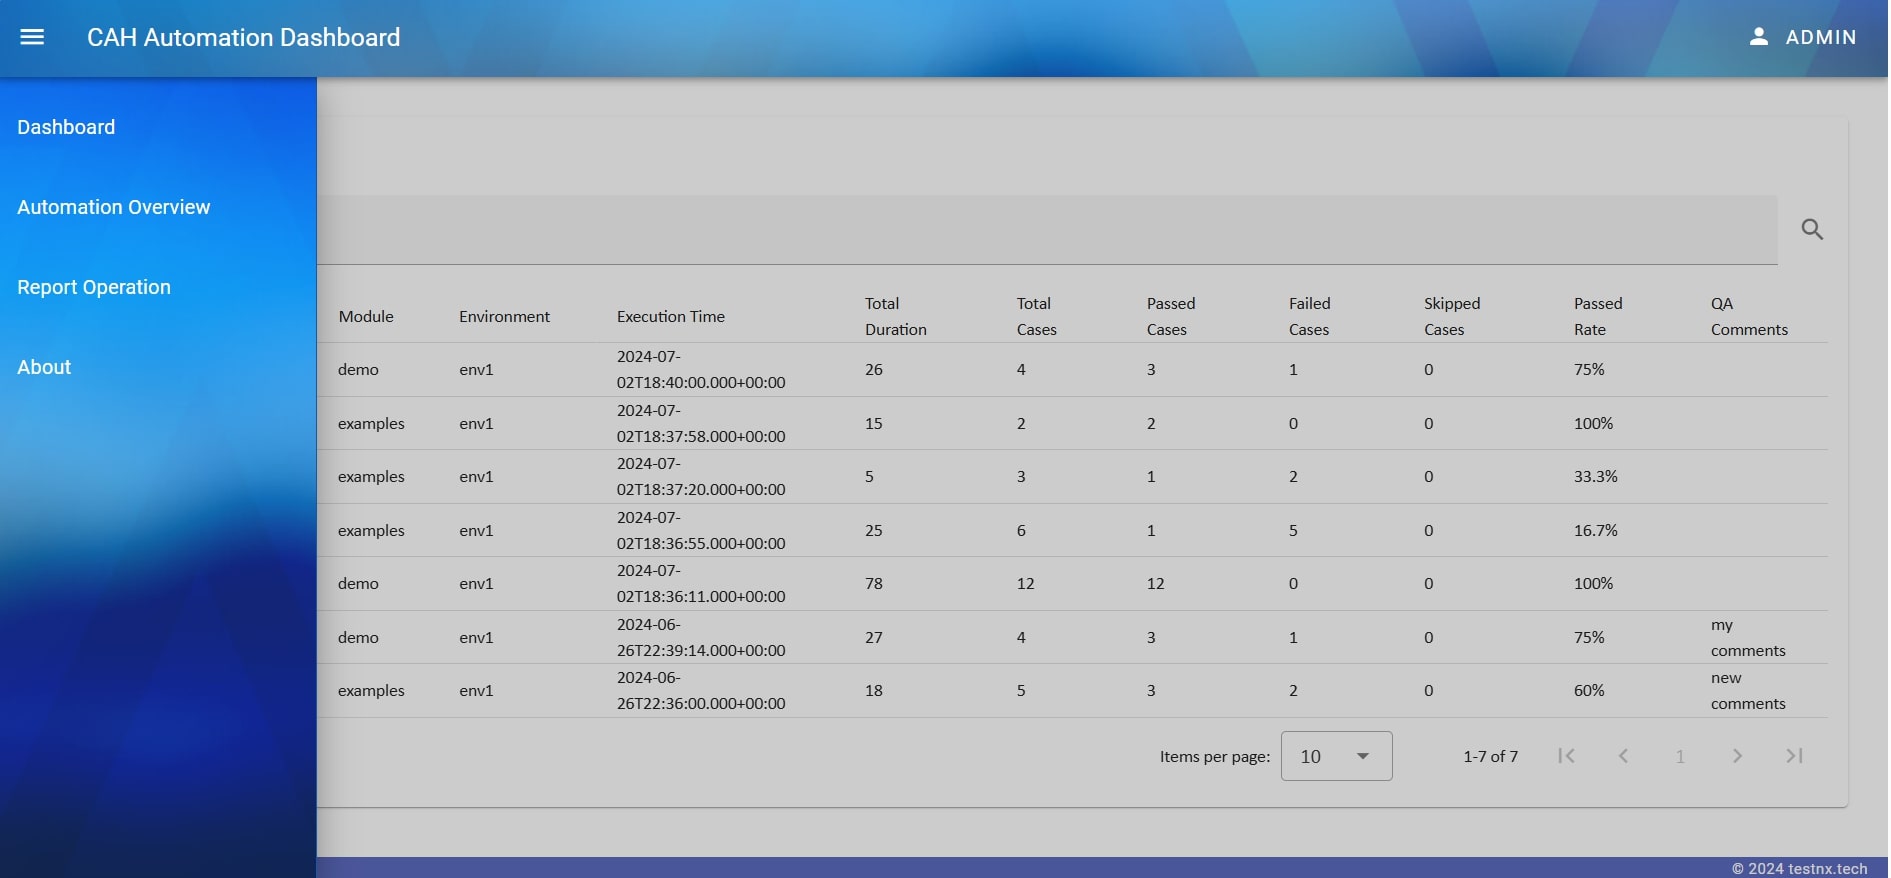Select page number 1 in the paginator
This screenshot has width=1891, height=878.
click(1680, 756)
